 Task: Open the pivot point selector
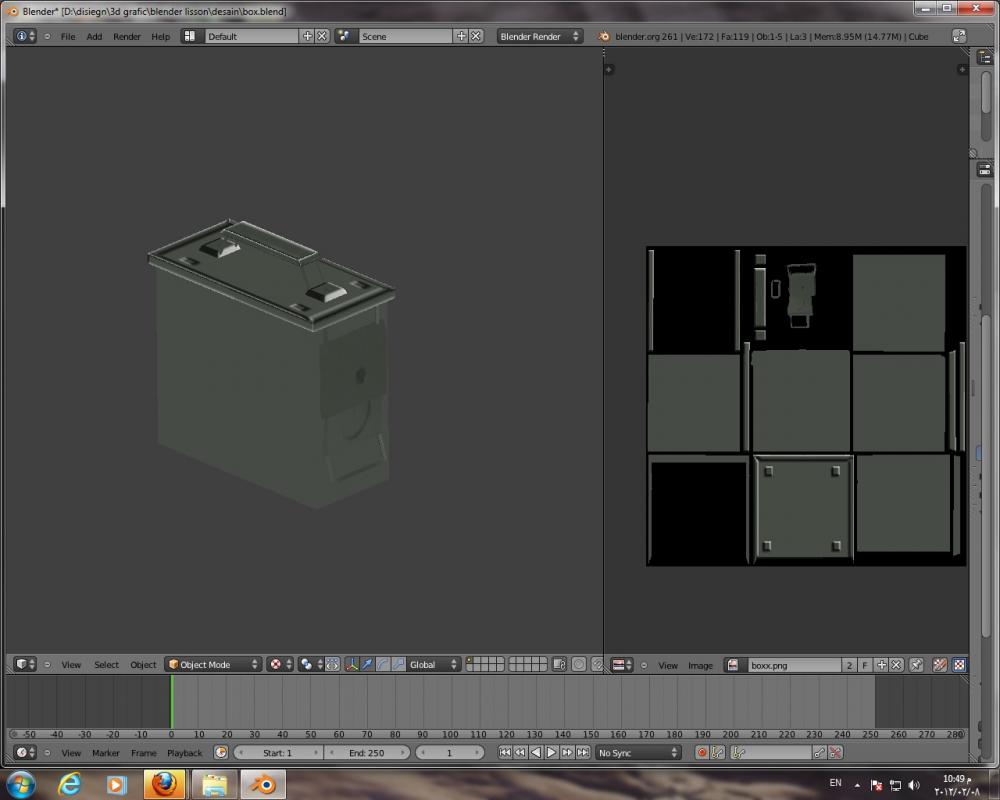click(x=311, y=664)
